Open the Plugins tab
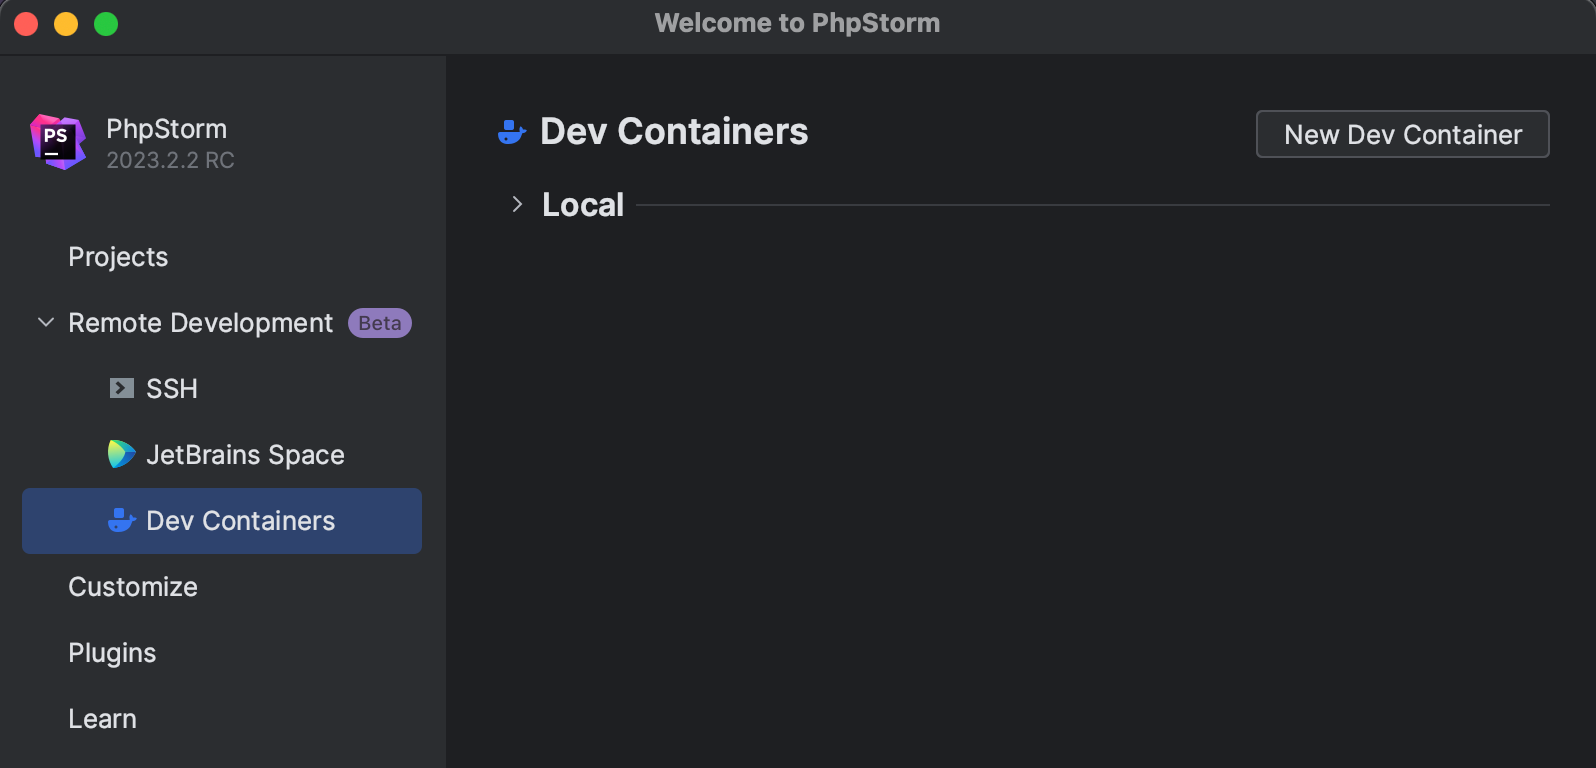 coord(112,653)
